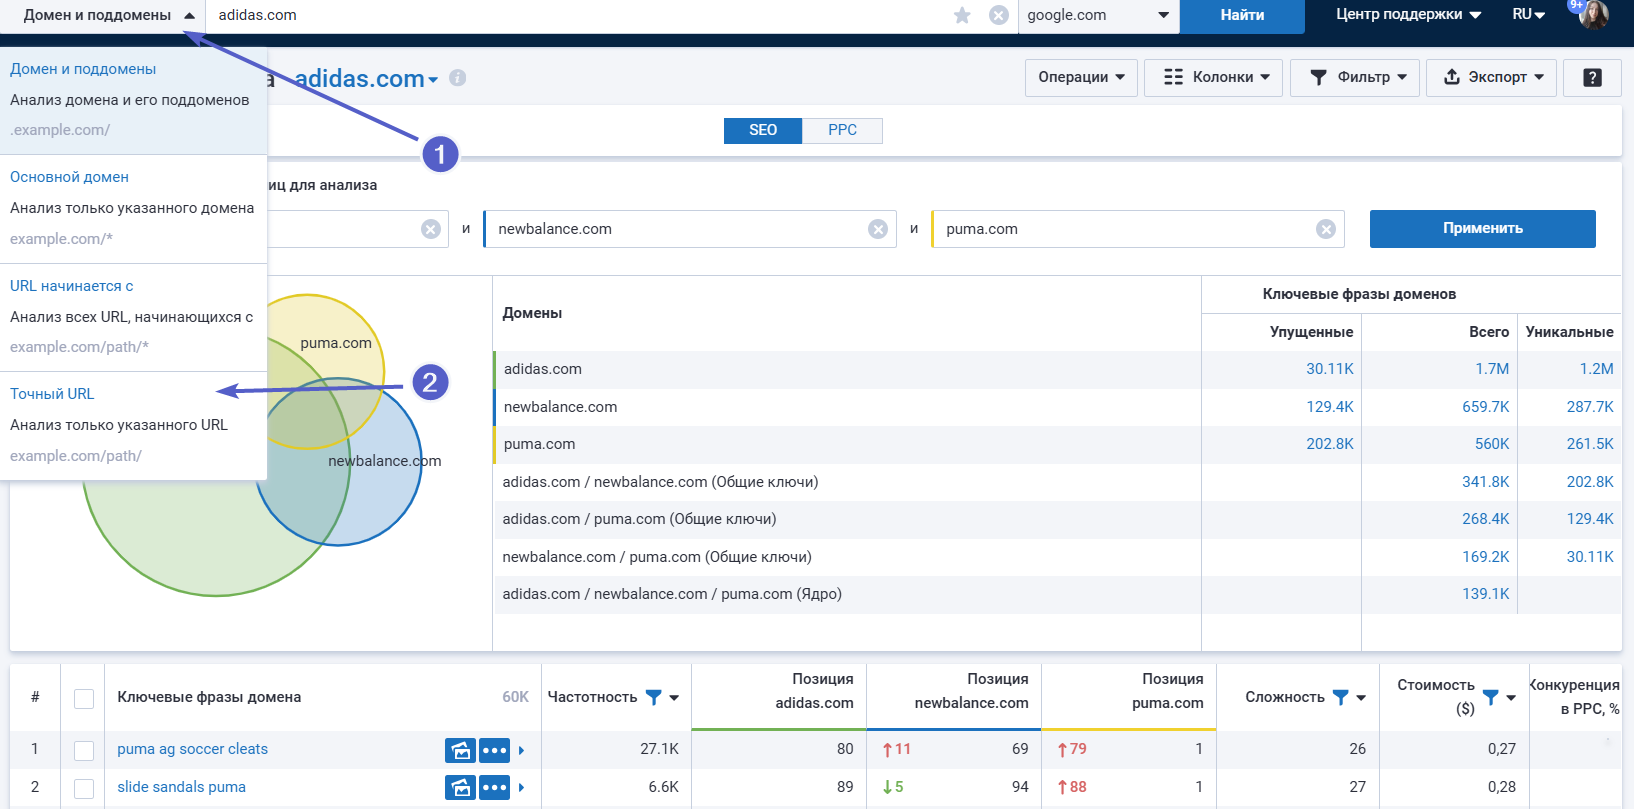Select Точный URL option in the menu

pyautogui.click(x=133, y=425)
